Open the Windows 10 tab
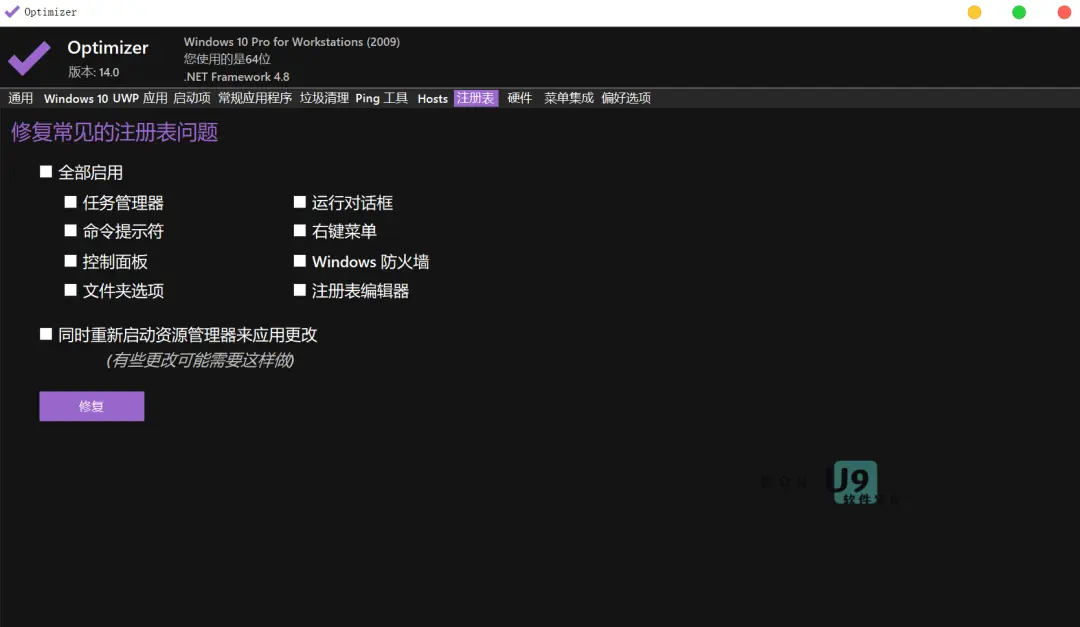 click(x=76, y=98)
